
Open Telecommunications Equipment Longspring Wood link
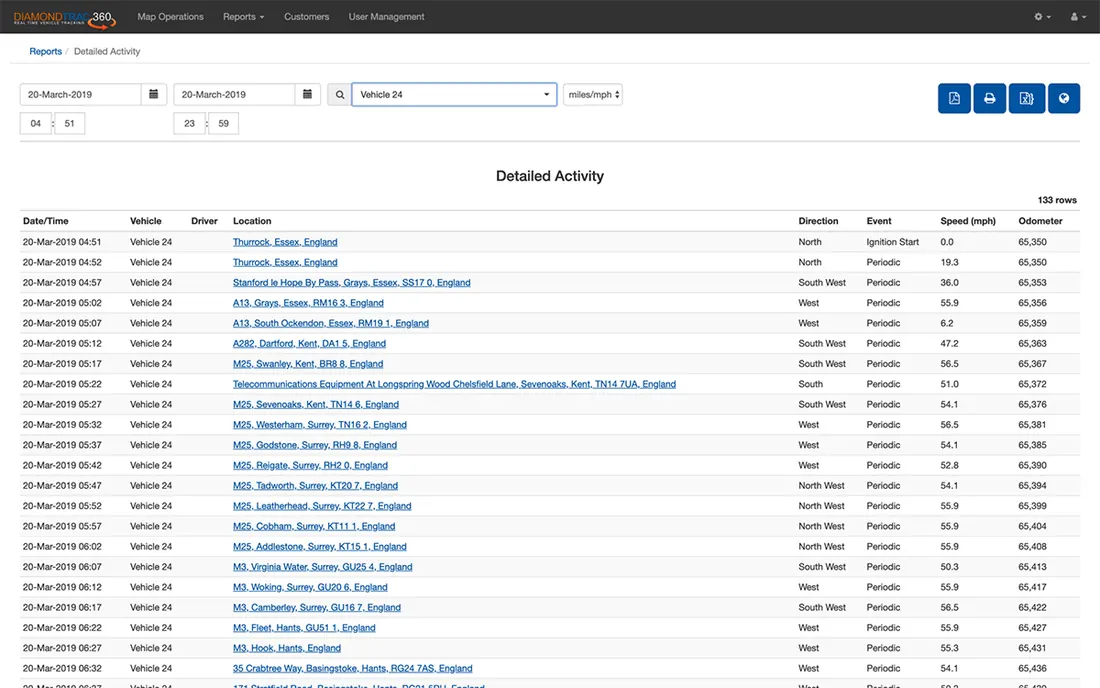coord(455,384)
